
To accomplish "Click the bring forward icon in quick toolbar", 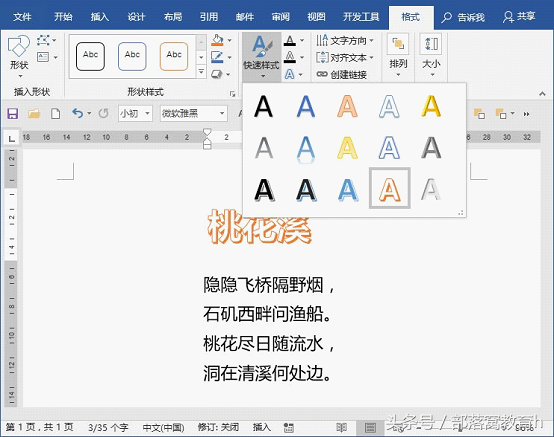I will click(x=479, y=114).
